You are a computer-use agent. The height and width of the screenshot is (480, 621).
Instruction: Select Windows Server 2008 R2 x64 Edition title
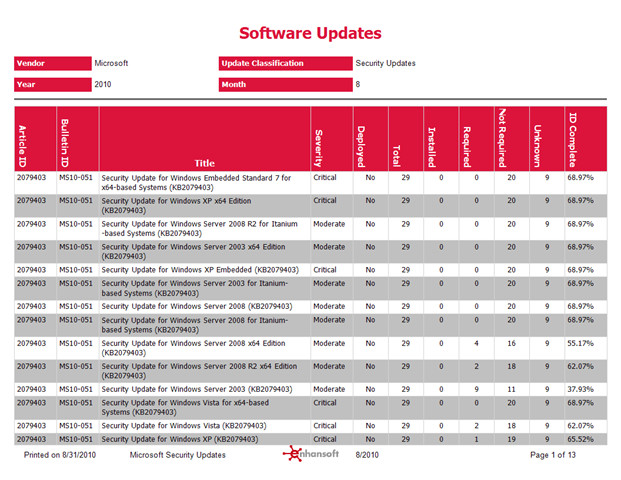coord(199,371)
